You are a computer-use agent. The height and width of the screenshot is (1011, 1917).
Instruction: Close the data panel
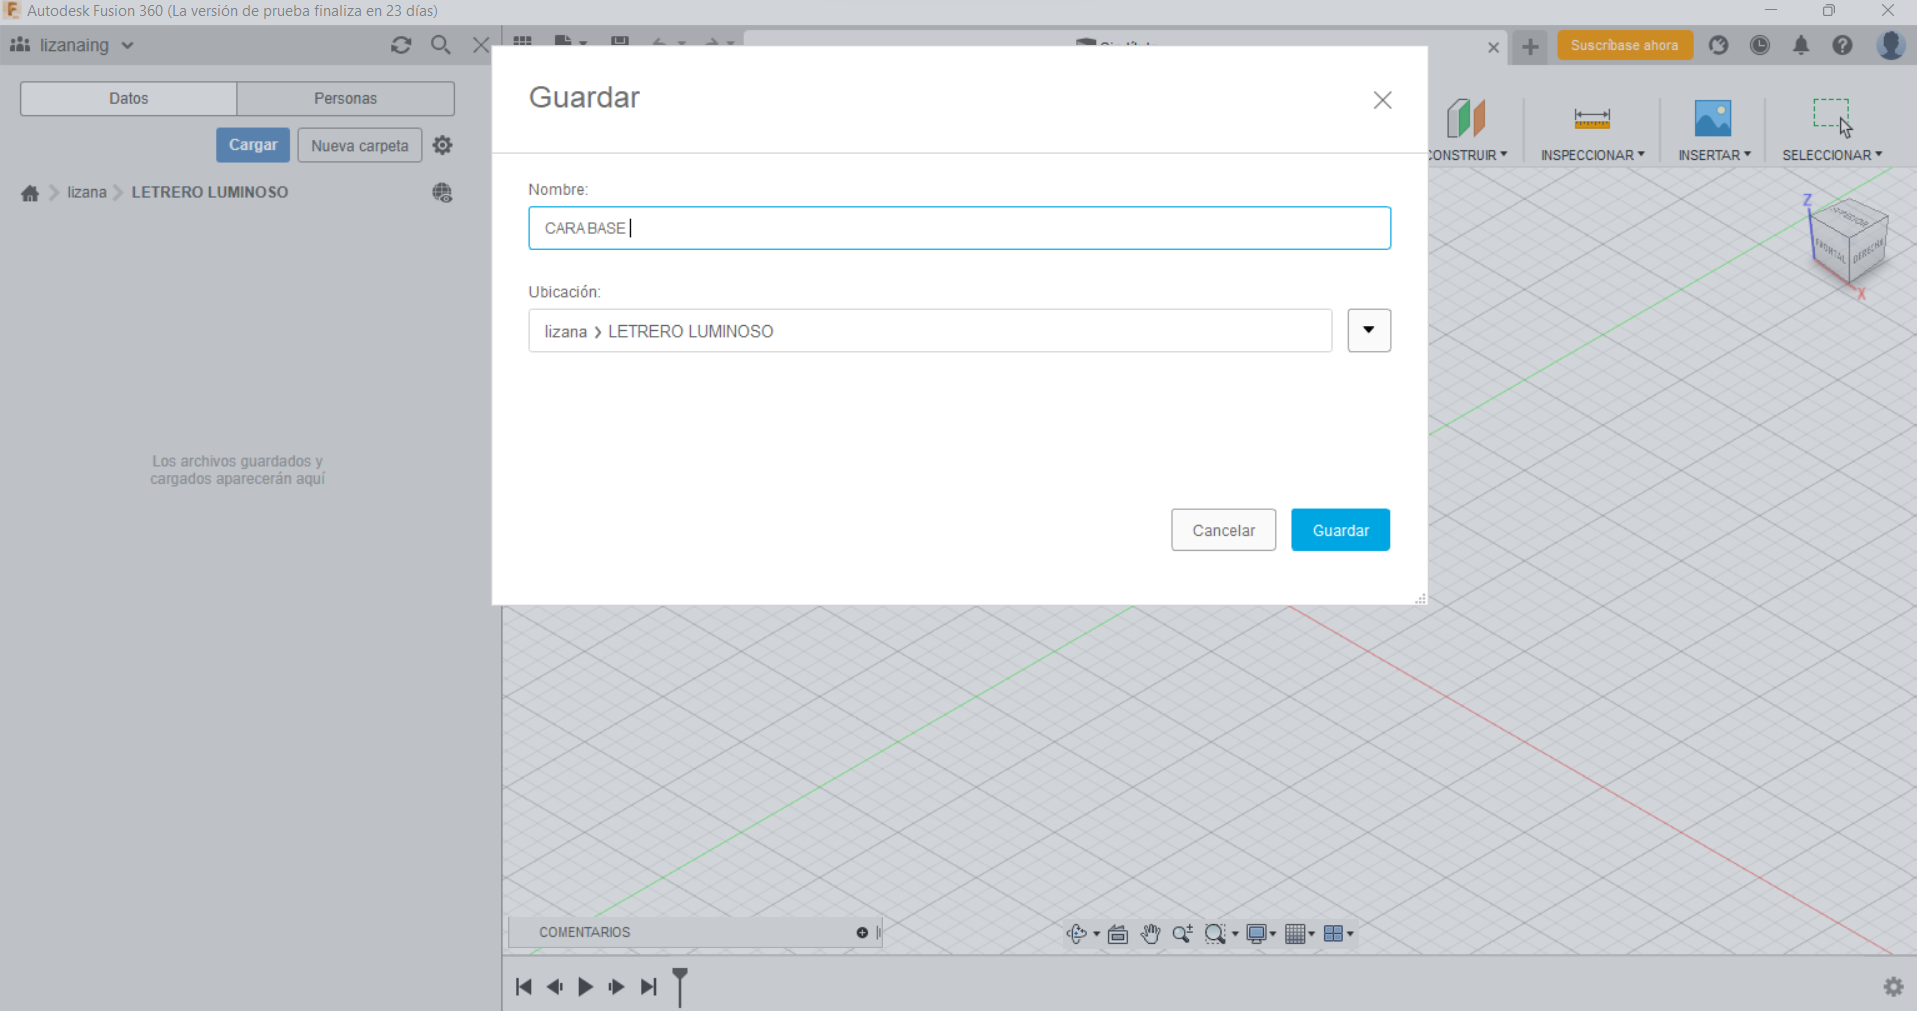[x=481, y=45]
